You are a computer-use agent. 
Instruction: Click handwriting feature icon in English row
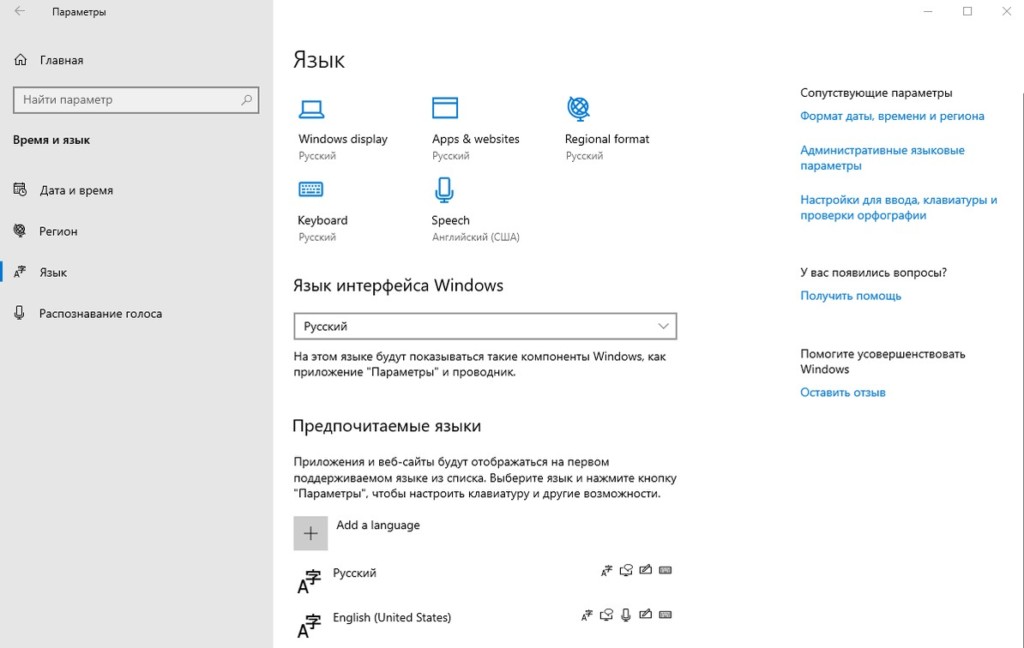pos(645,614)
